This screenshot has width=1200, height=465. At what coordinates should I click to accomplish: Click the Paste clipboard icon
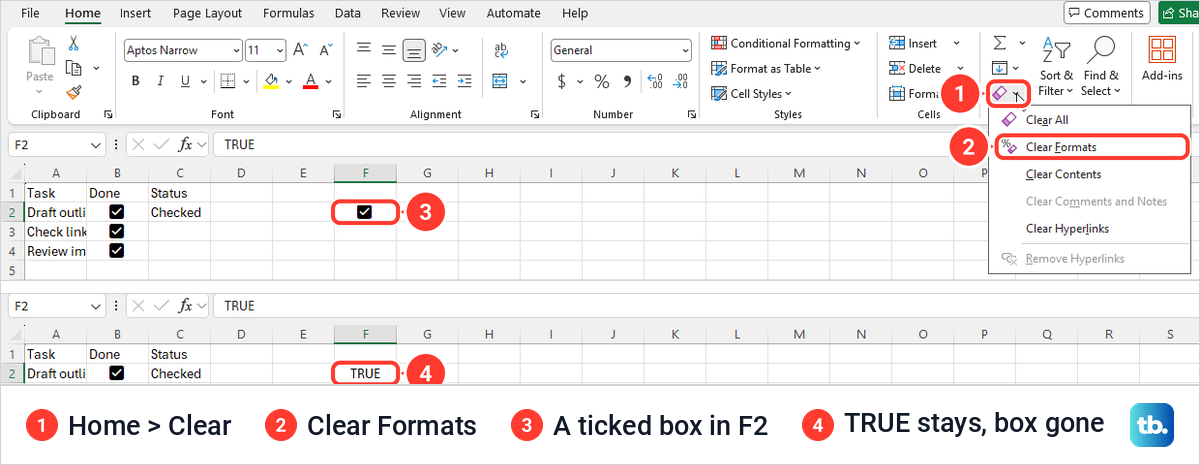point(40,52)
